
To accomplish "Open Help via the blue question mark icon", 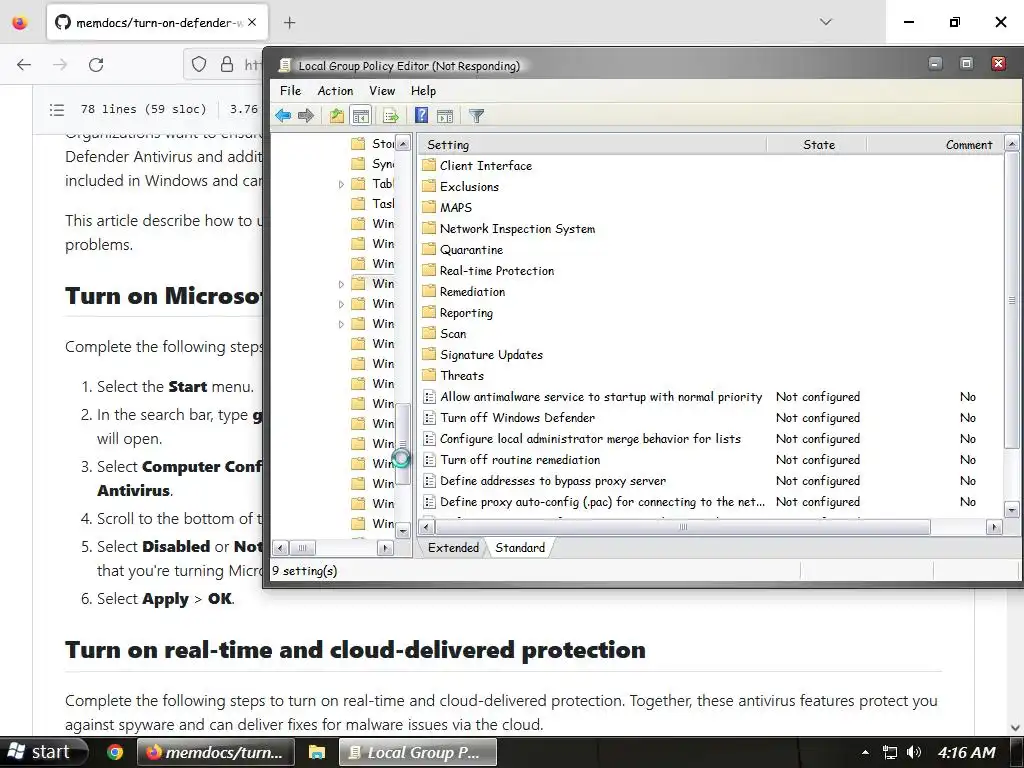I will pyautogui.click(x=421, y=116).
